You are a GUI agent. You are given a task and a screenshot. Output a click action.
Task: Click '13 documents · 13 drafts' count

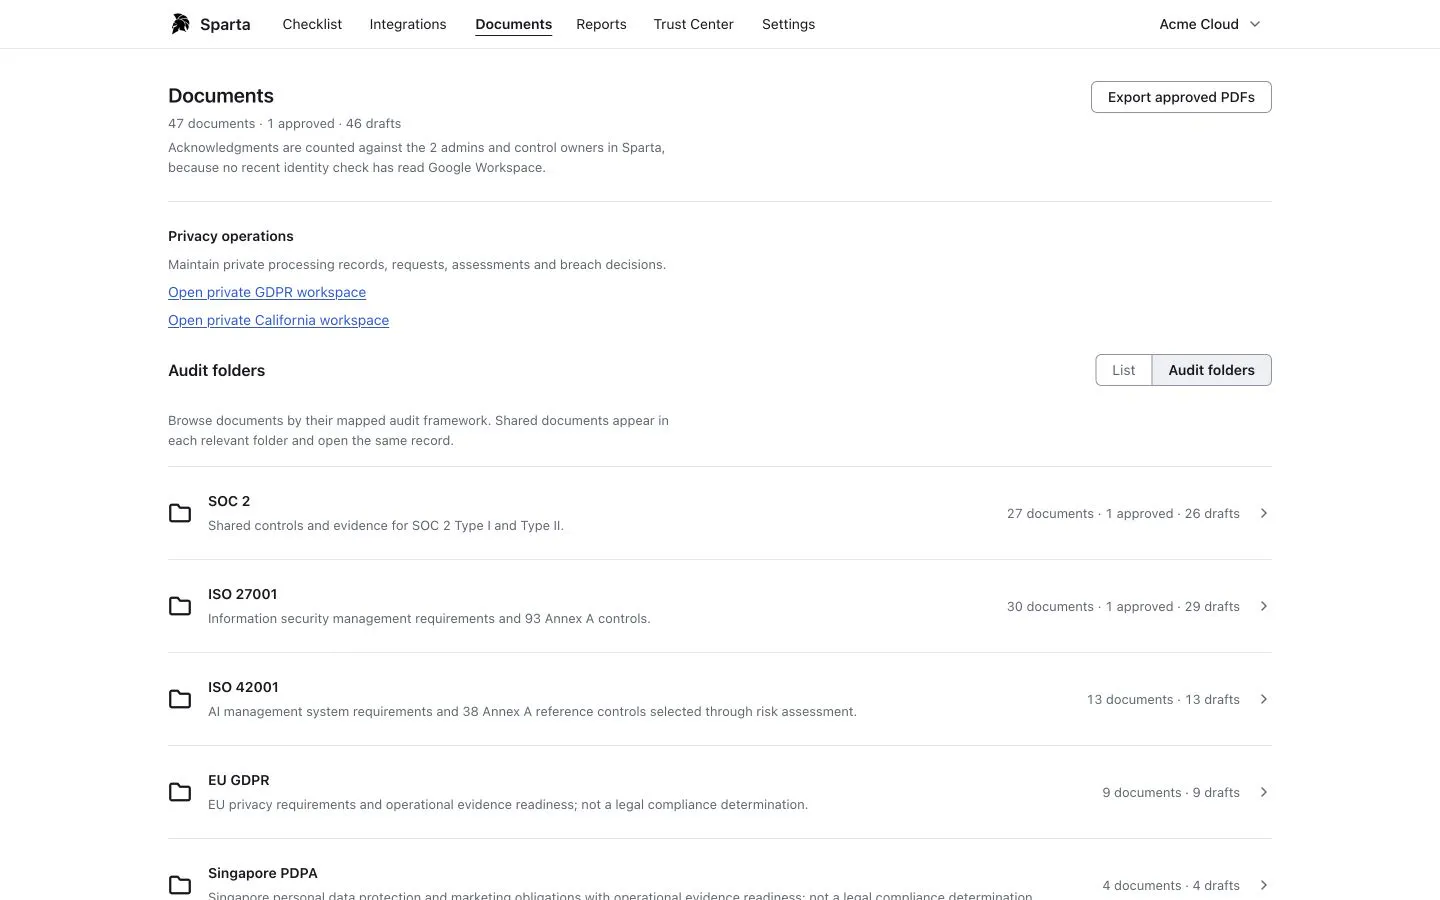(1163, 699)
